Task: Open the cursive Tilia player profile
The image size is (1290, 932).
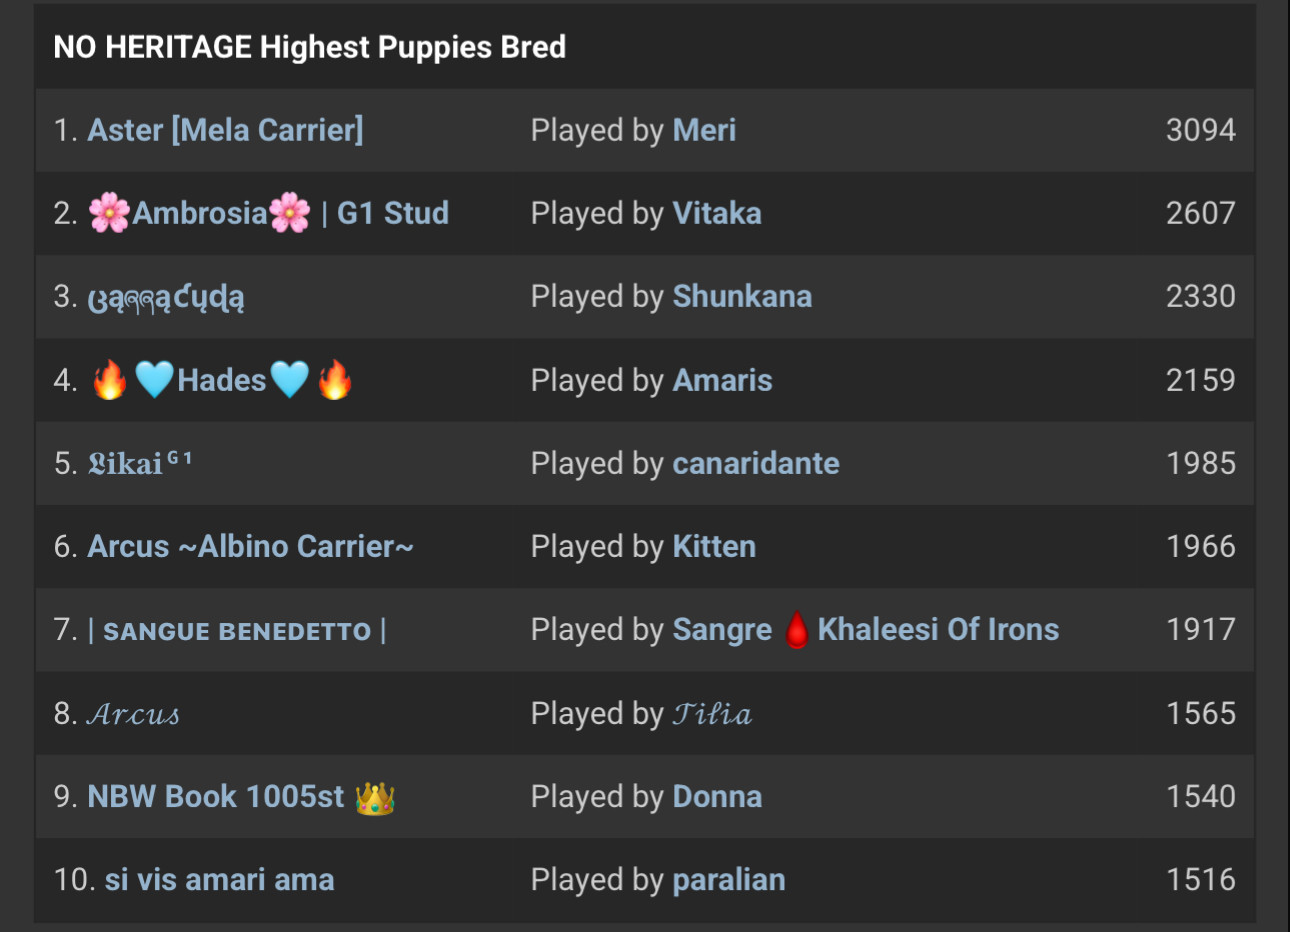Action: (712, 713)
